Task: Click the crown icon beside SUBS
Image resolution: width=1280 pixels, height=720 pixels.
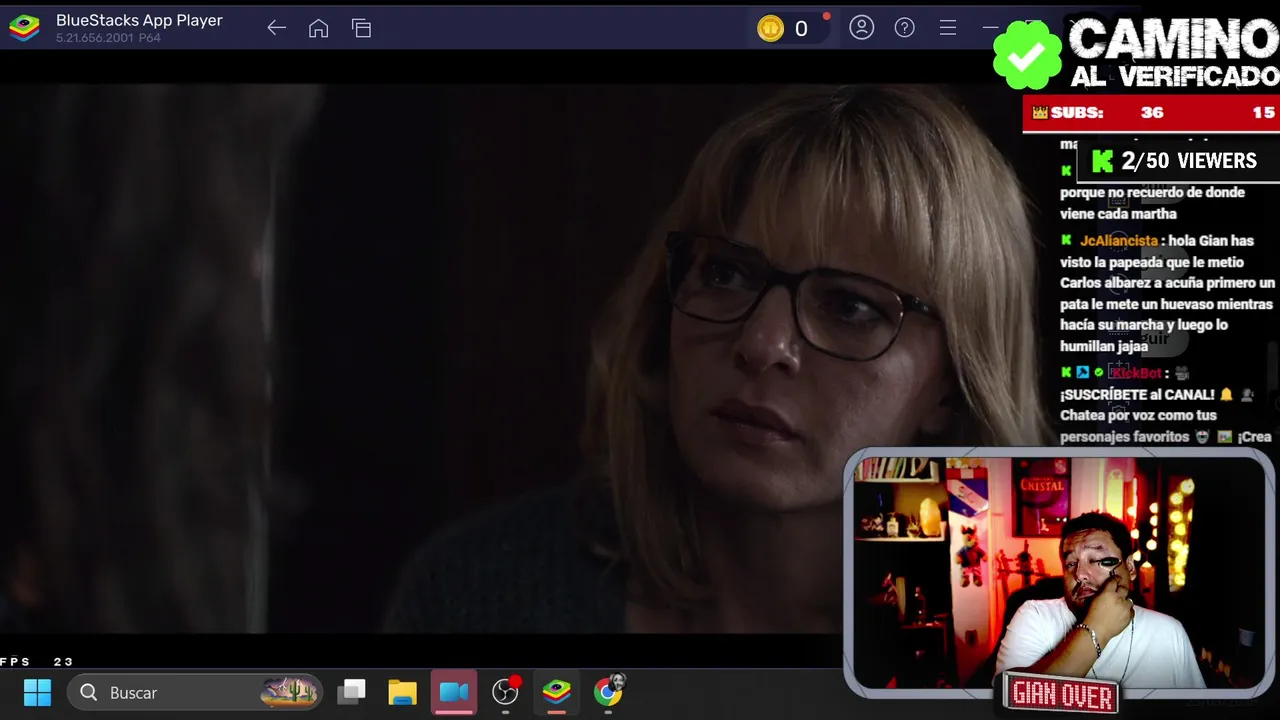Action: pyautogui.click(x=1040, y=113)
